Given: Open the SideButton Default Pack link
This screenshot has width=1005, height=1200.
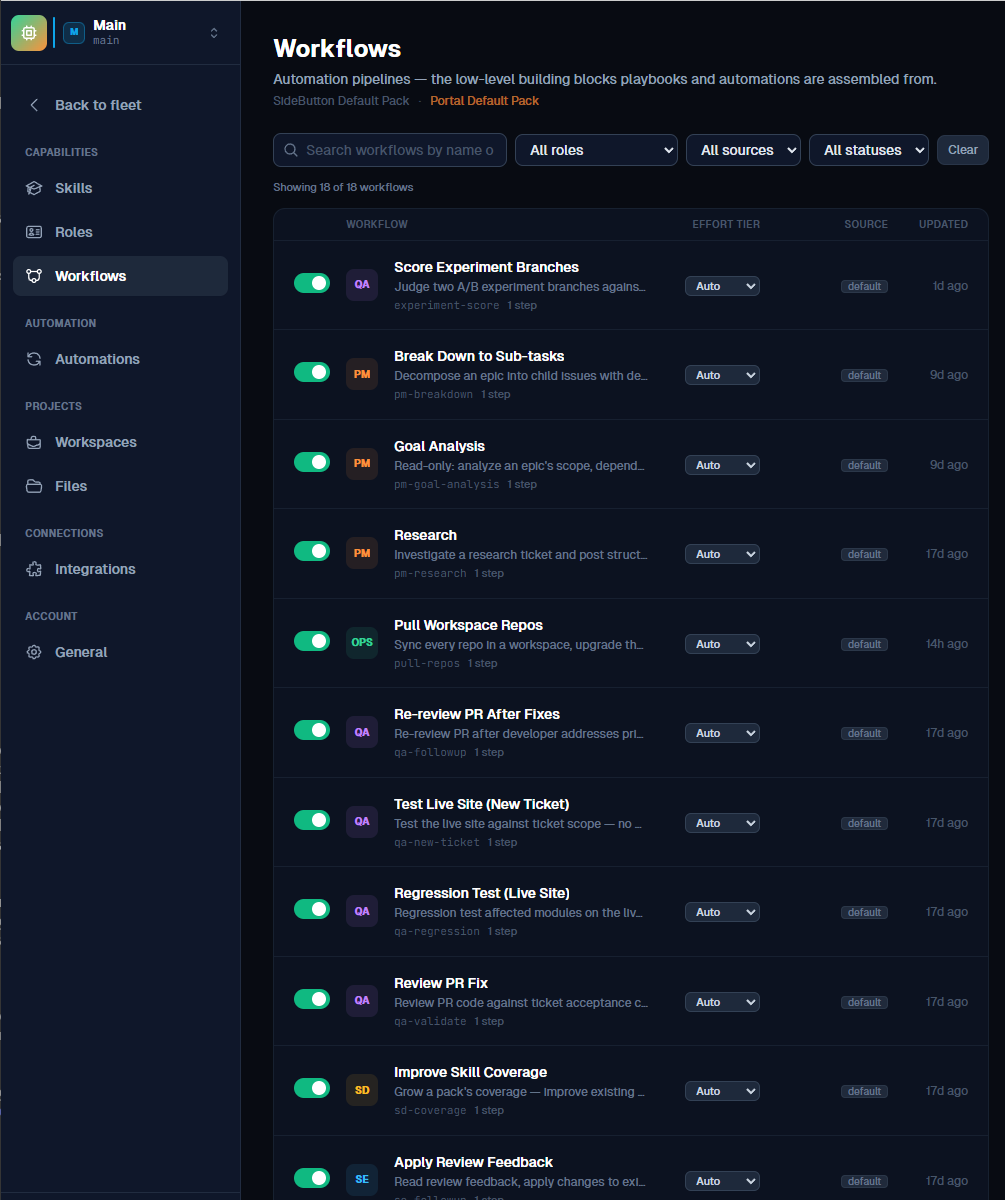Looking at the screenshot, I should pos(341,101).
